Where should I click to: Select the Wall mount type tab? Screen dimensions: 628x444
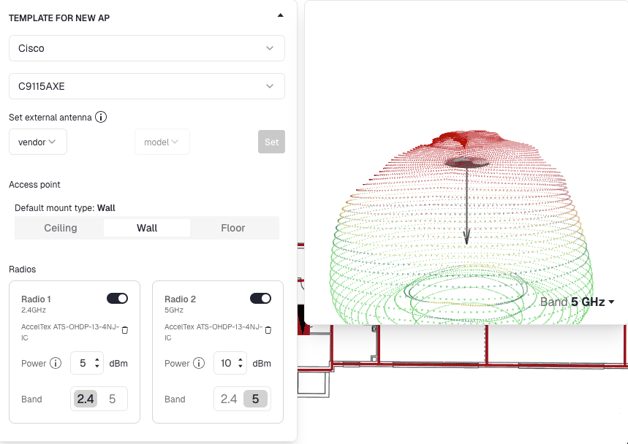click(x=147, y=228)
